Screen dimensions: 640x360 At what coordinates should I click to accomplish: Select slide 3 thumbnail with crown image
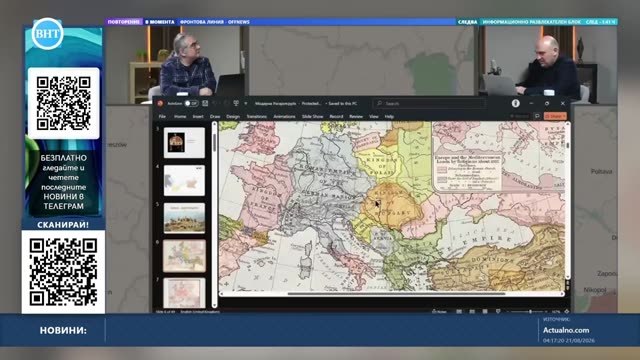tap(184, 142)
